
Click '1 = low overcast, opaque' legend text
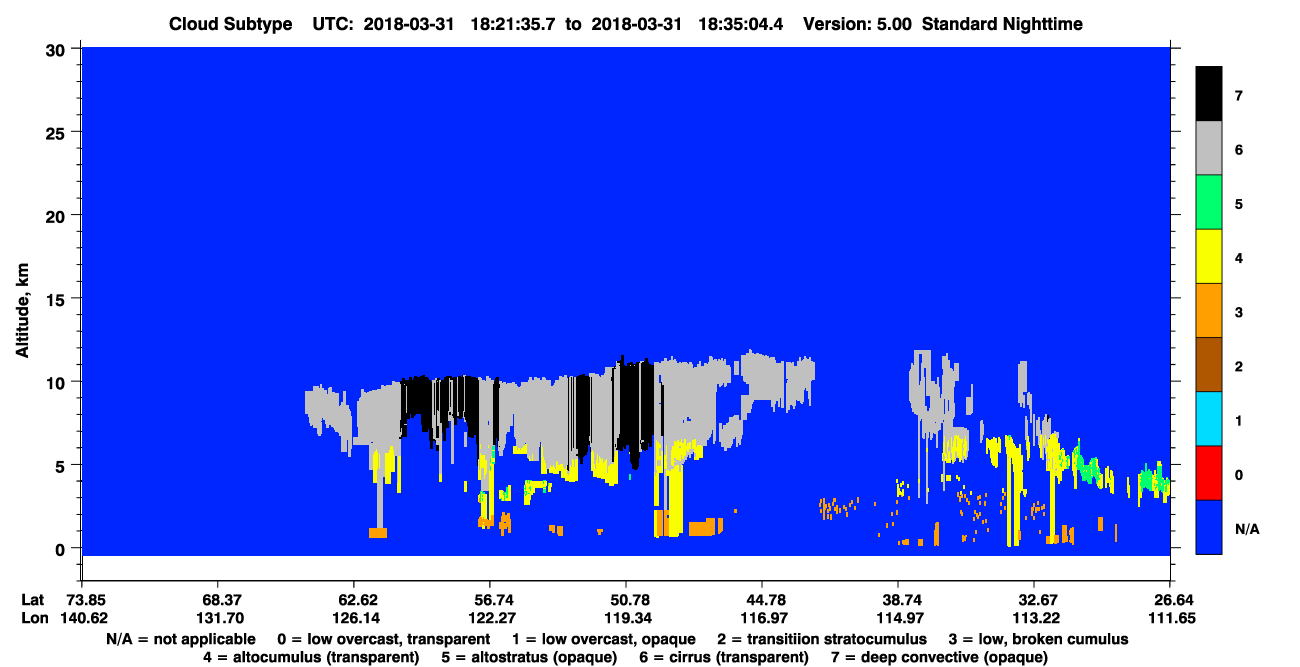click(606, 639)
